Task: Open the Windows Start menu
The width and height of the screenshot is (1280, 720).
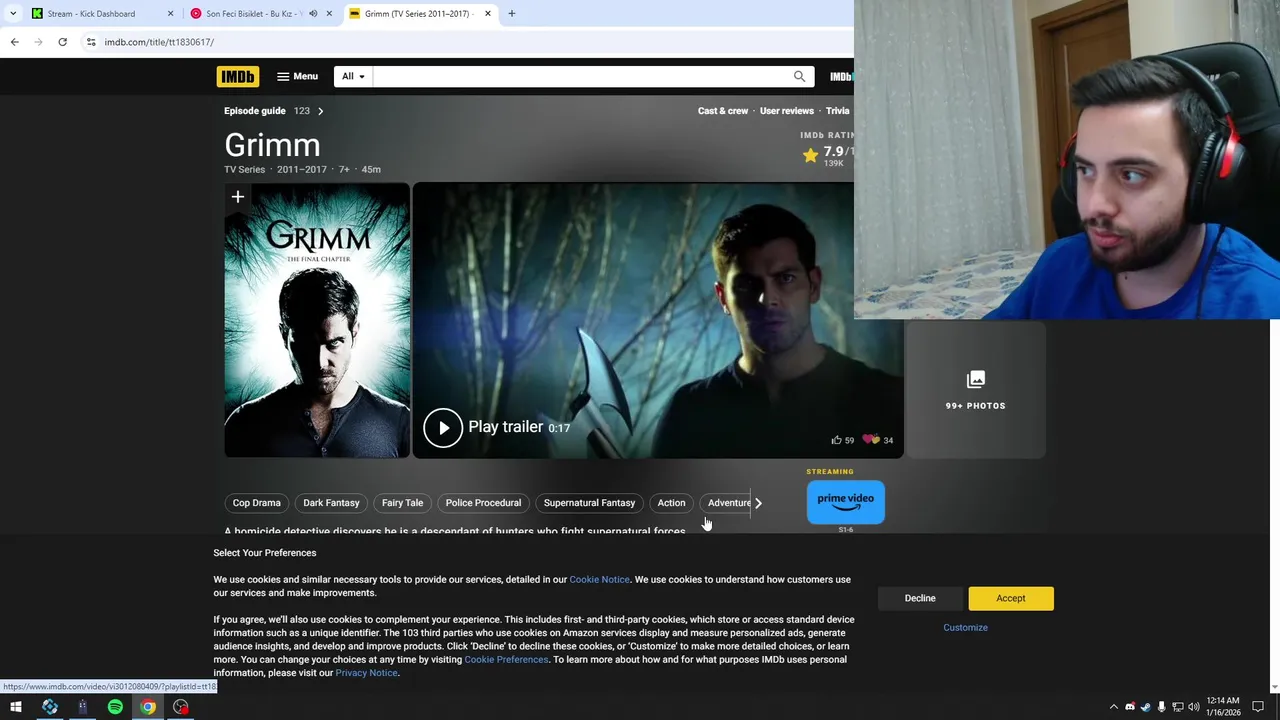Action: (x=16, y=707)
